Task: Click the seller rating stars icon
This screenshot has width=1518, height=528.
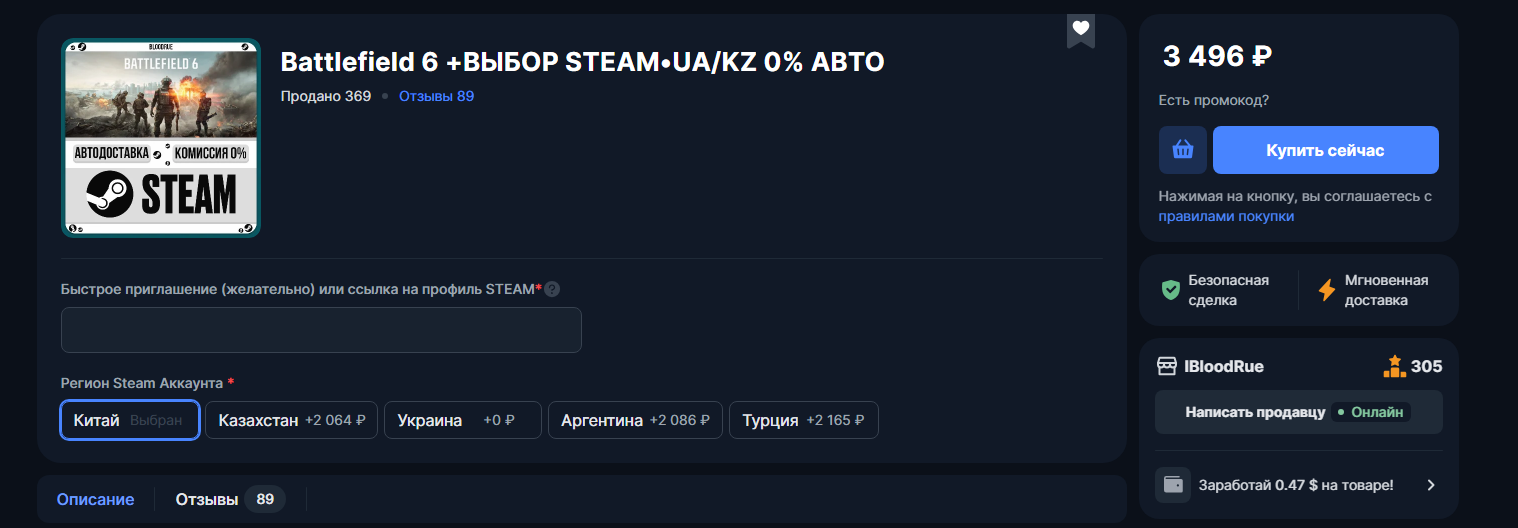Action: pos(1394,366)
